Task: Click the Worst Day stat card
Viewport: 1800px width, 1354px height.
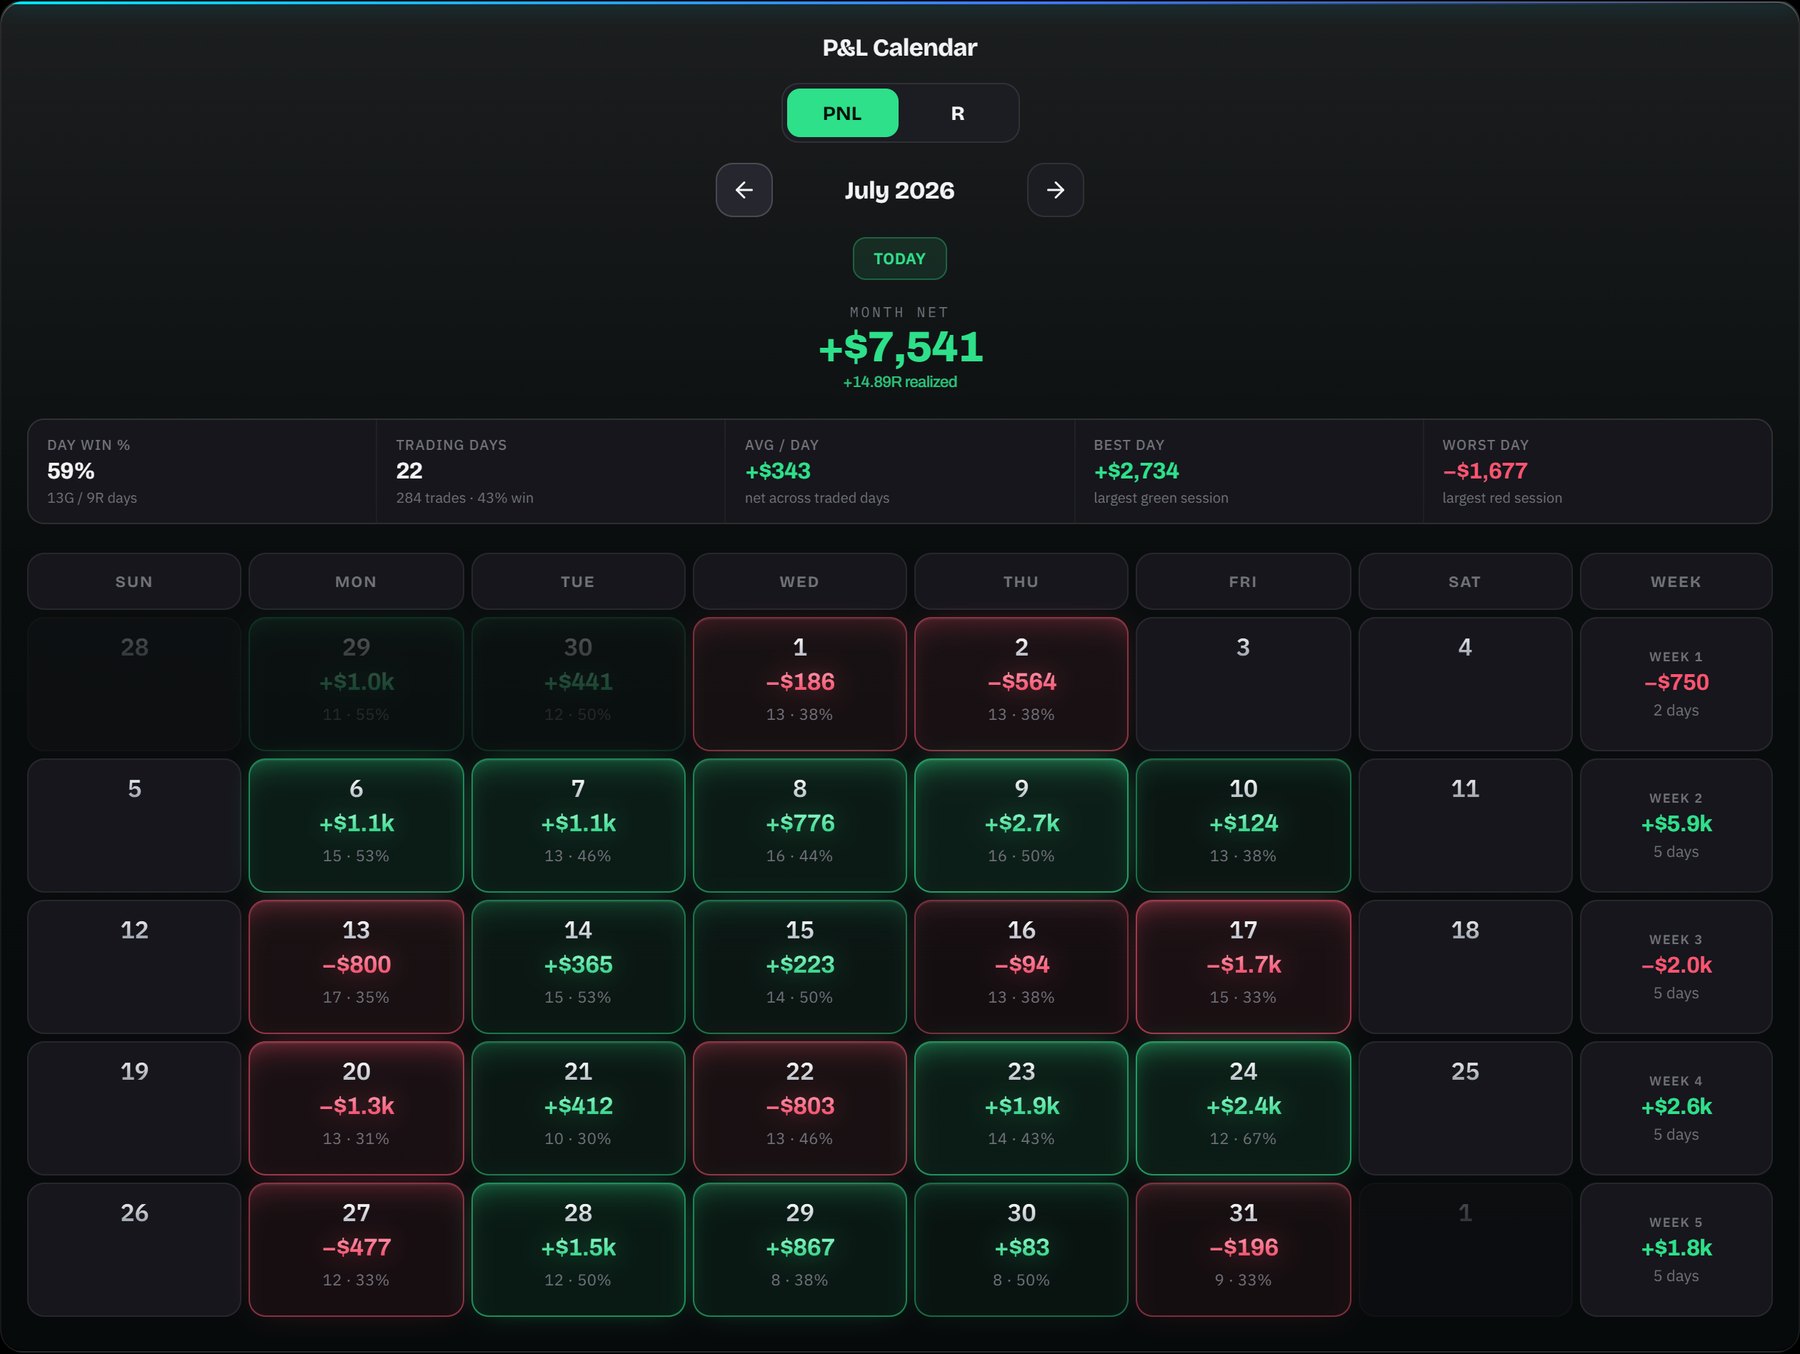Action: pos(1597,471)
